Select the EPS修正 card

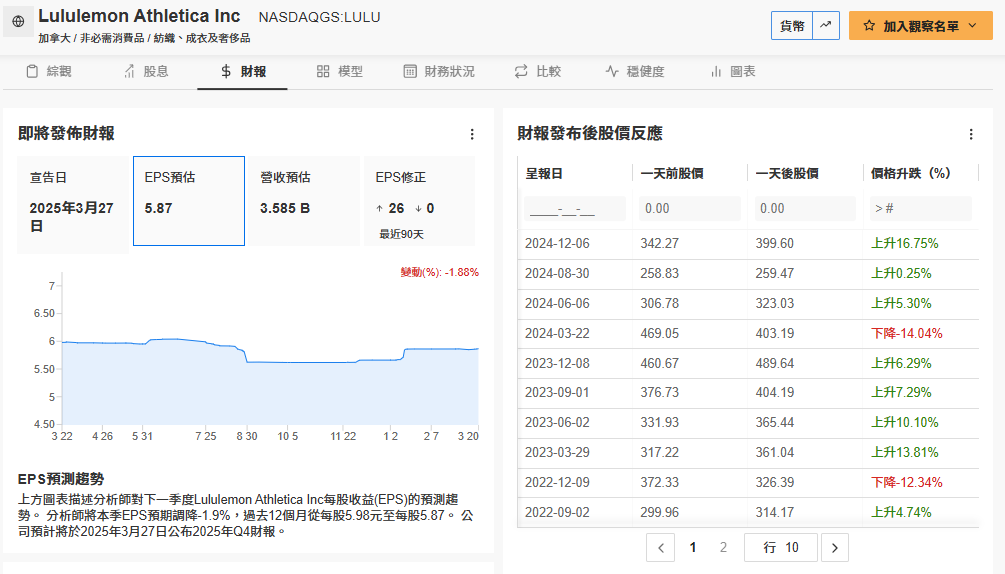(x=420, y=201)
